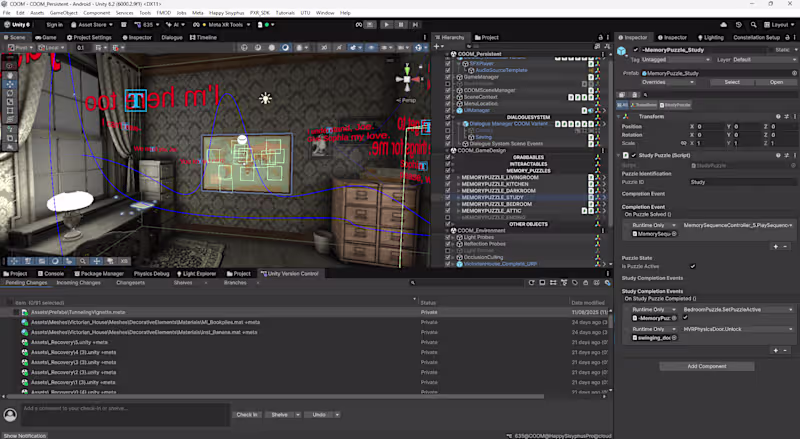This screenshot has width=800, height=439.
Task: Click the Undo button in version control
Action: pos(319,414)
